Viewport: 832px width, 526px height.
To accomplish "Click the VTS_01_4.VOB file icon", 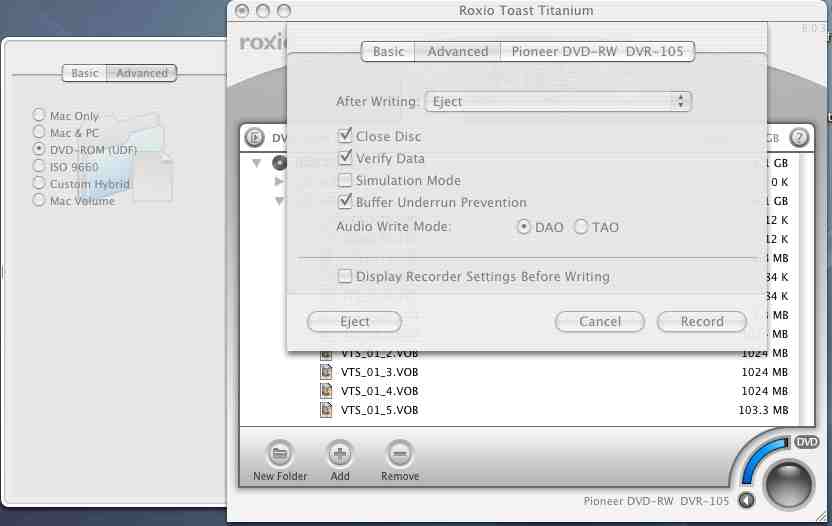I will click(x=326, y=391).
